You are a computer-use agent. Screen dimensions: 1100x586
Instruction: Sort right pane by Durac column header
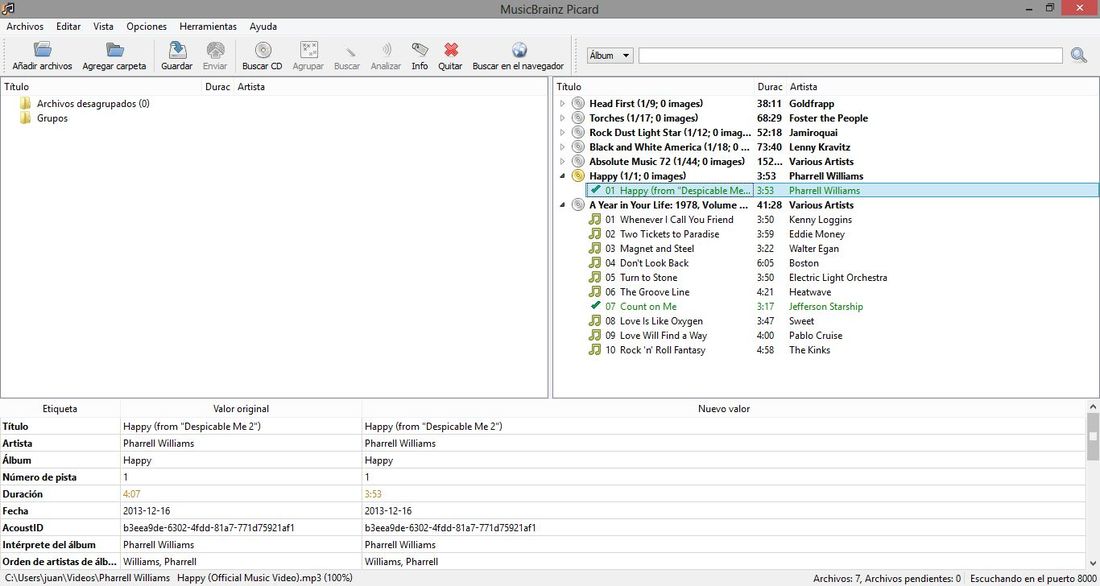click(x=770, y=87)
